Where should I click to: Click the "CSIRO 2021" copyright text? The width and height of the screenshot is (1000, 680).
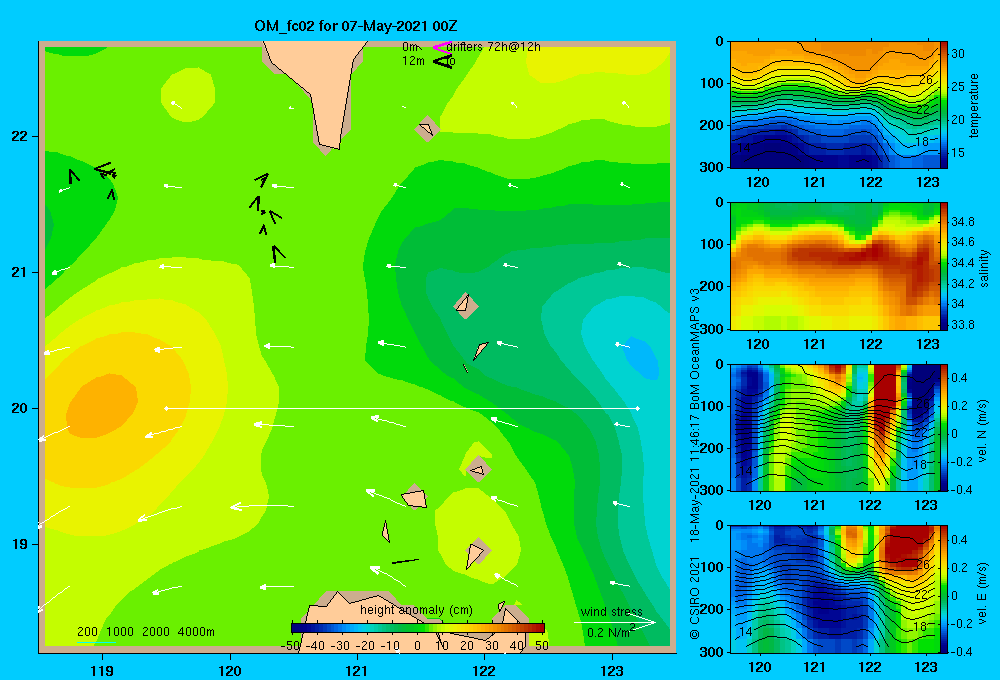coord(695,598)
